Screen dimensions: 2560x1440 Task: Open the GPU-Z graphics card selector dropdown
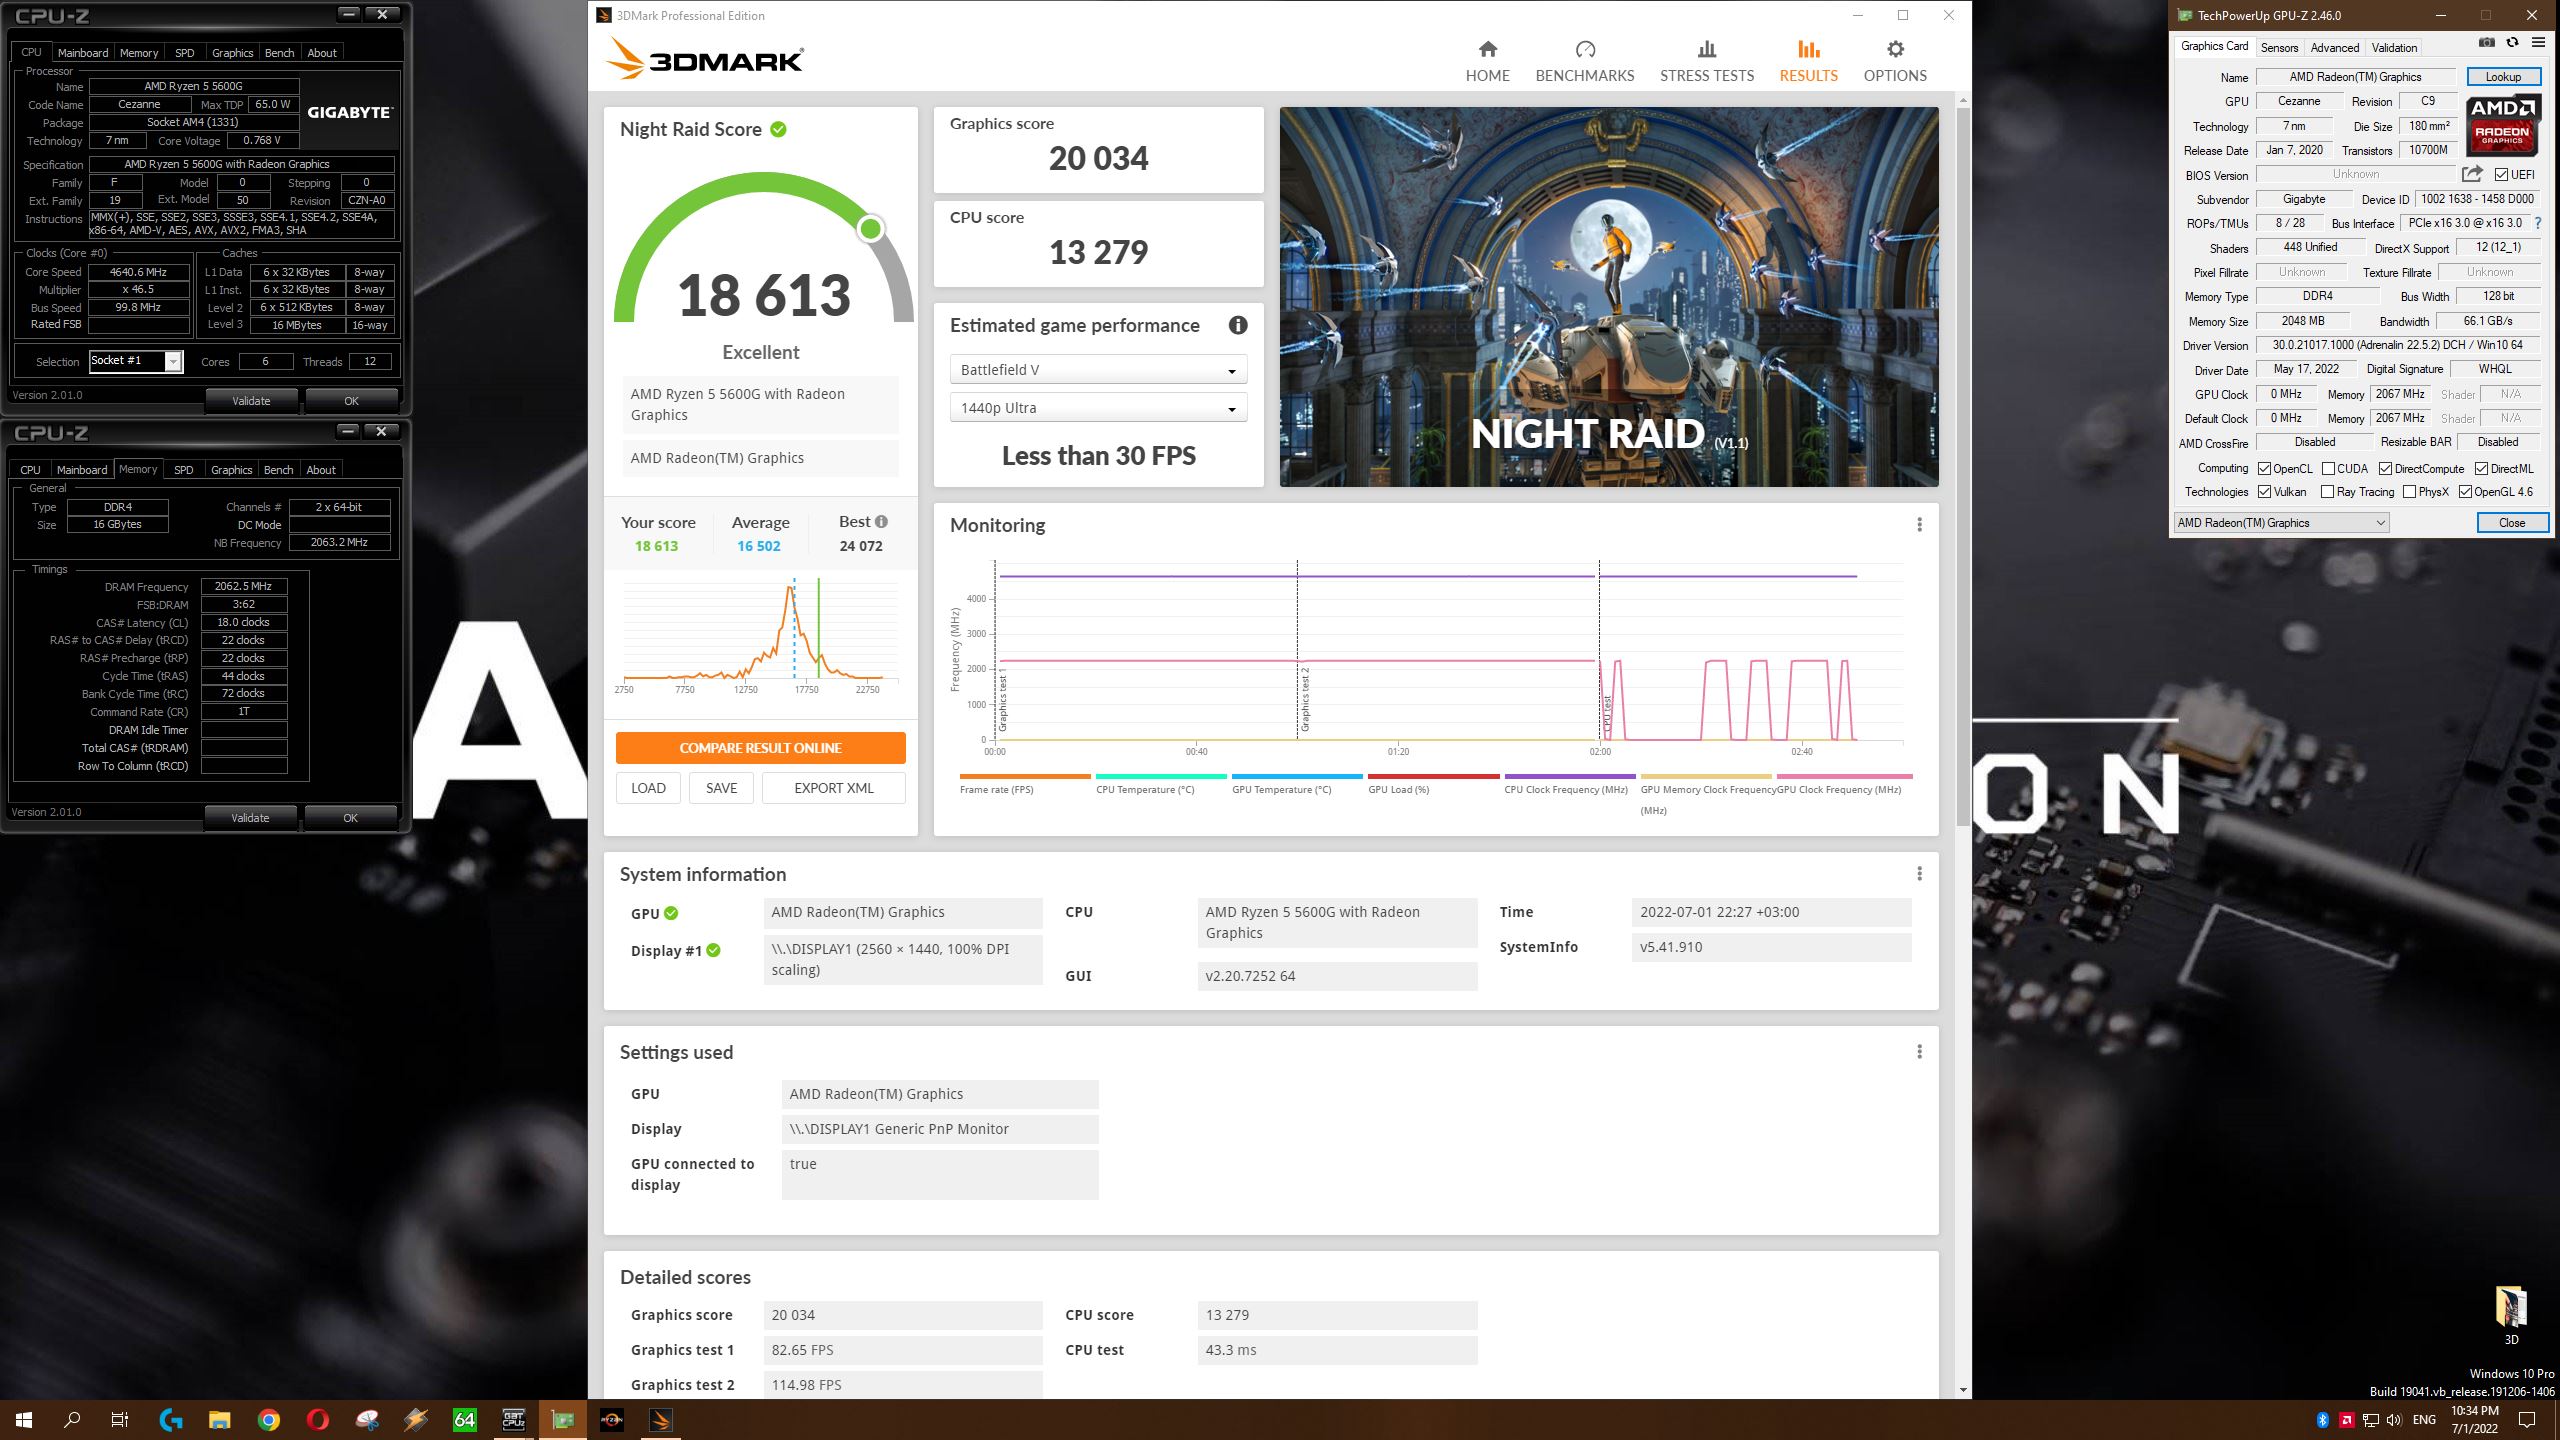pyautogui.click(x=2281, y=523)
